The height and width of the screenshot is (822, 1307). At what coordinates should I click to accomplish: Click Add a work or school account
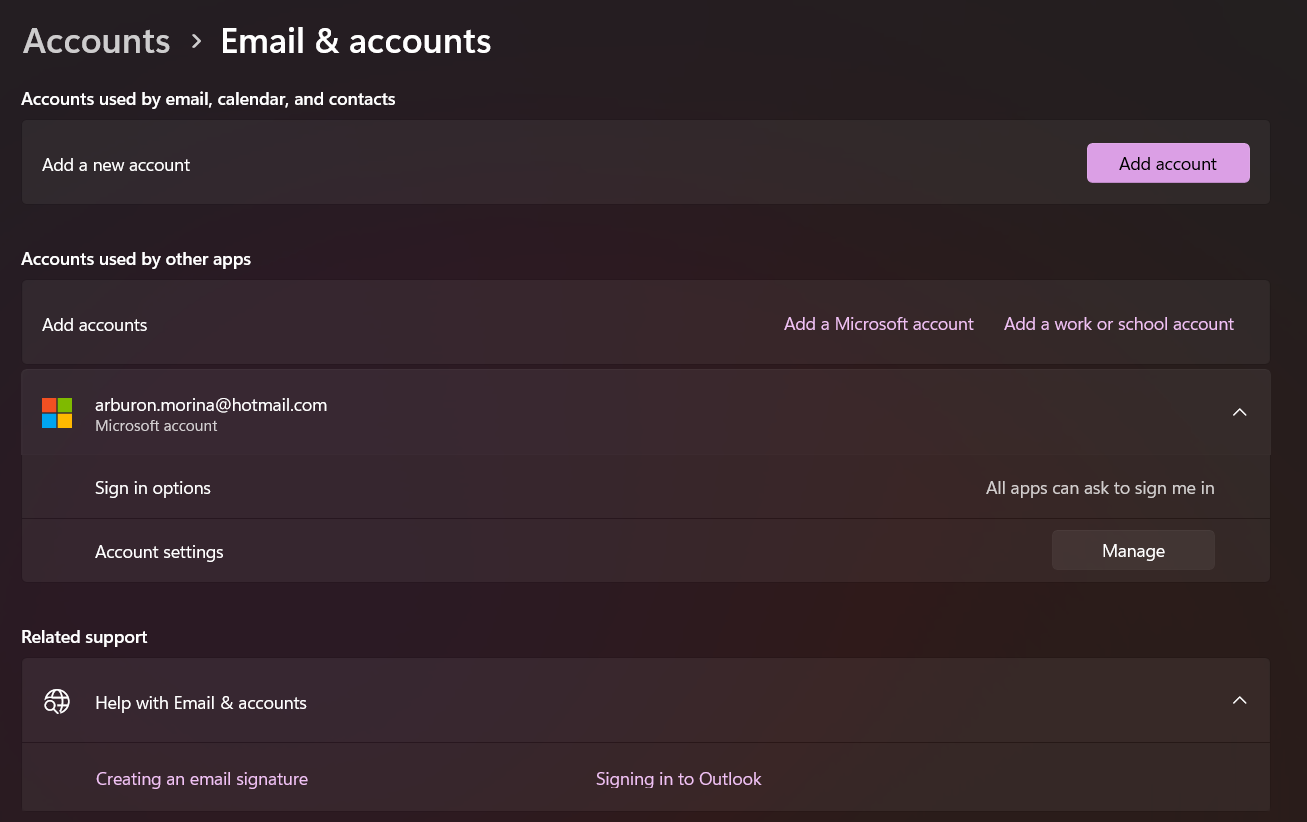tap(1119, 324)
